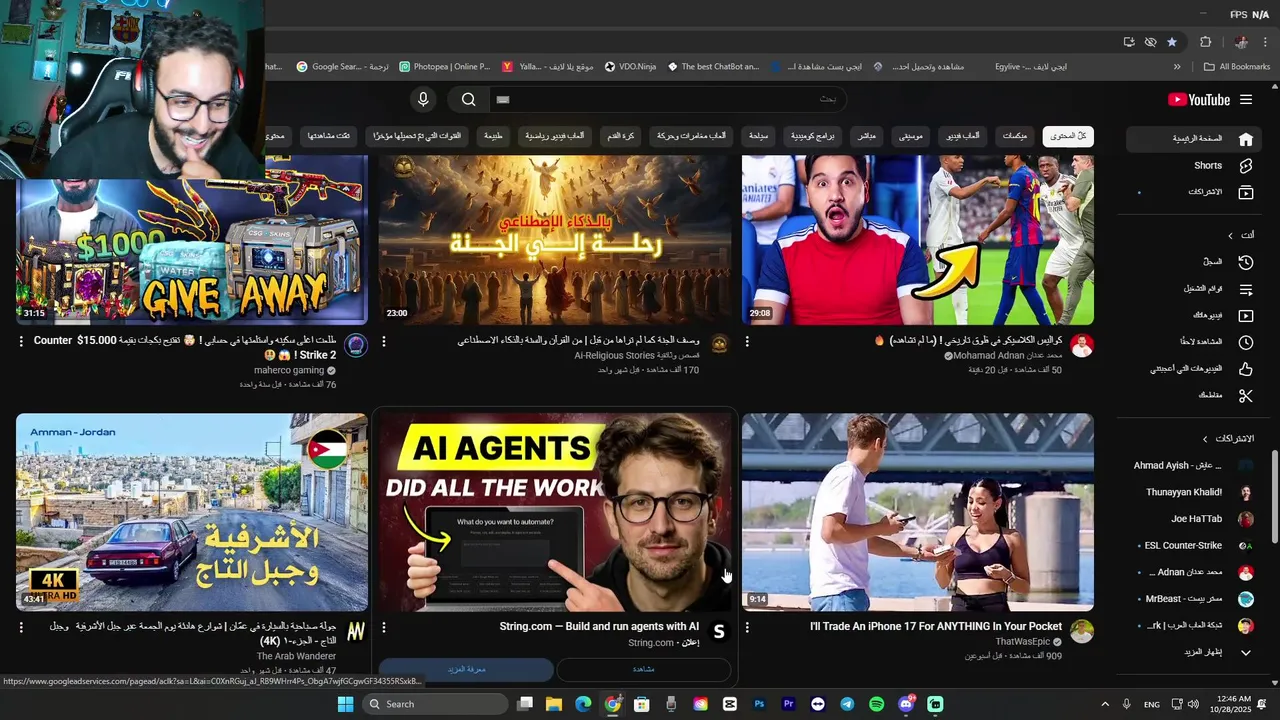Open the String.com advertiser avatar
The width and height of the screenshot is (1280, 720).
718,632
